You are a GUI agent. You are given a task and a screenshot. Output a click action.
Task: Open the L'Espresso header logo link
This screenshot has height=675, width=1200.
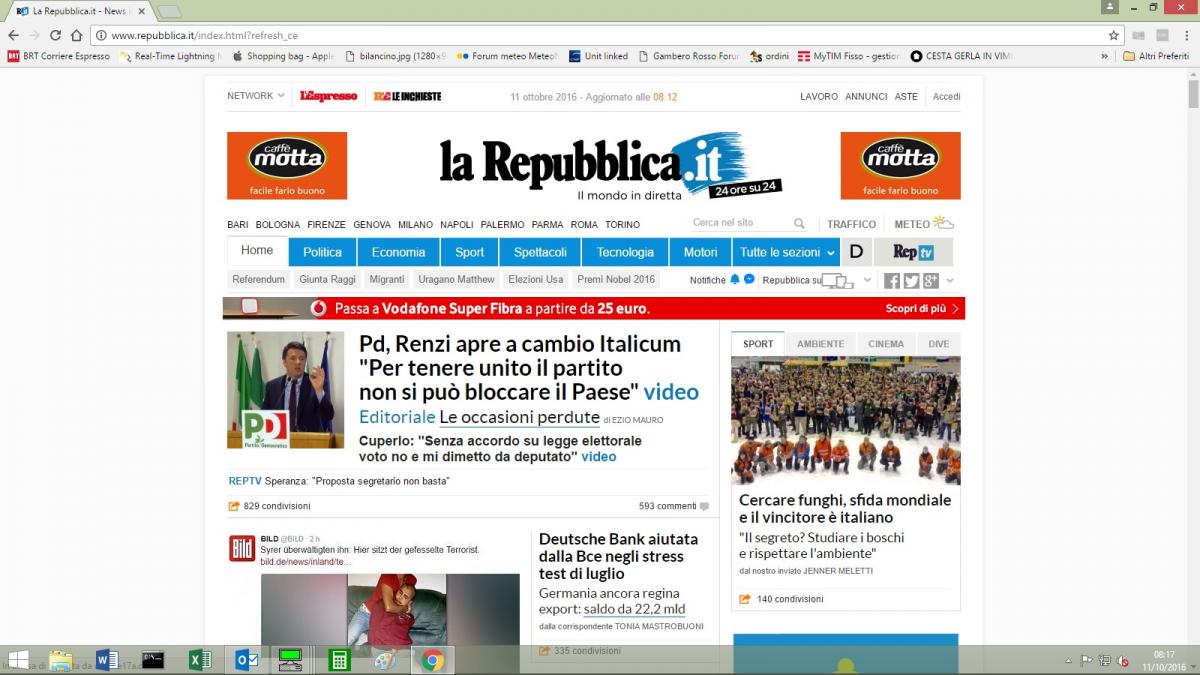[328, 96]
